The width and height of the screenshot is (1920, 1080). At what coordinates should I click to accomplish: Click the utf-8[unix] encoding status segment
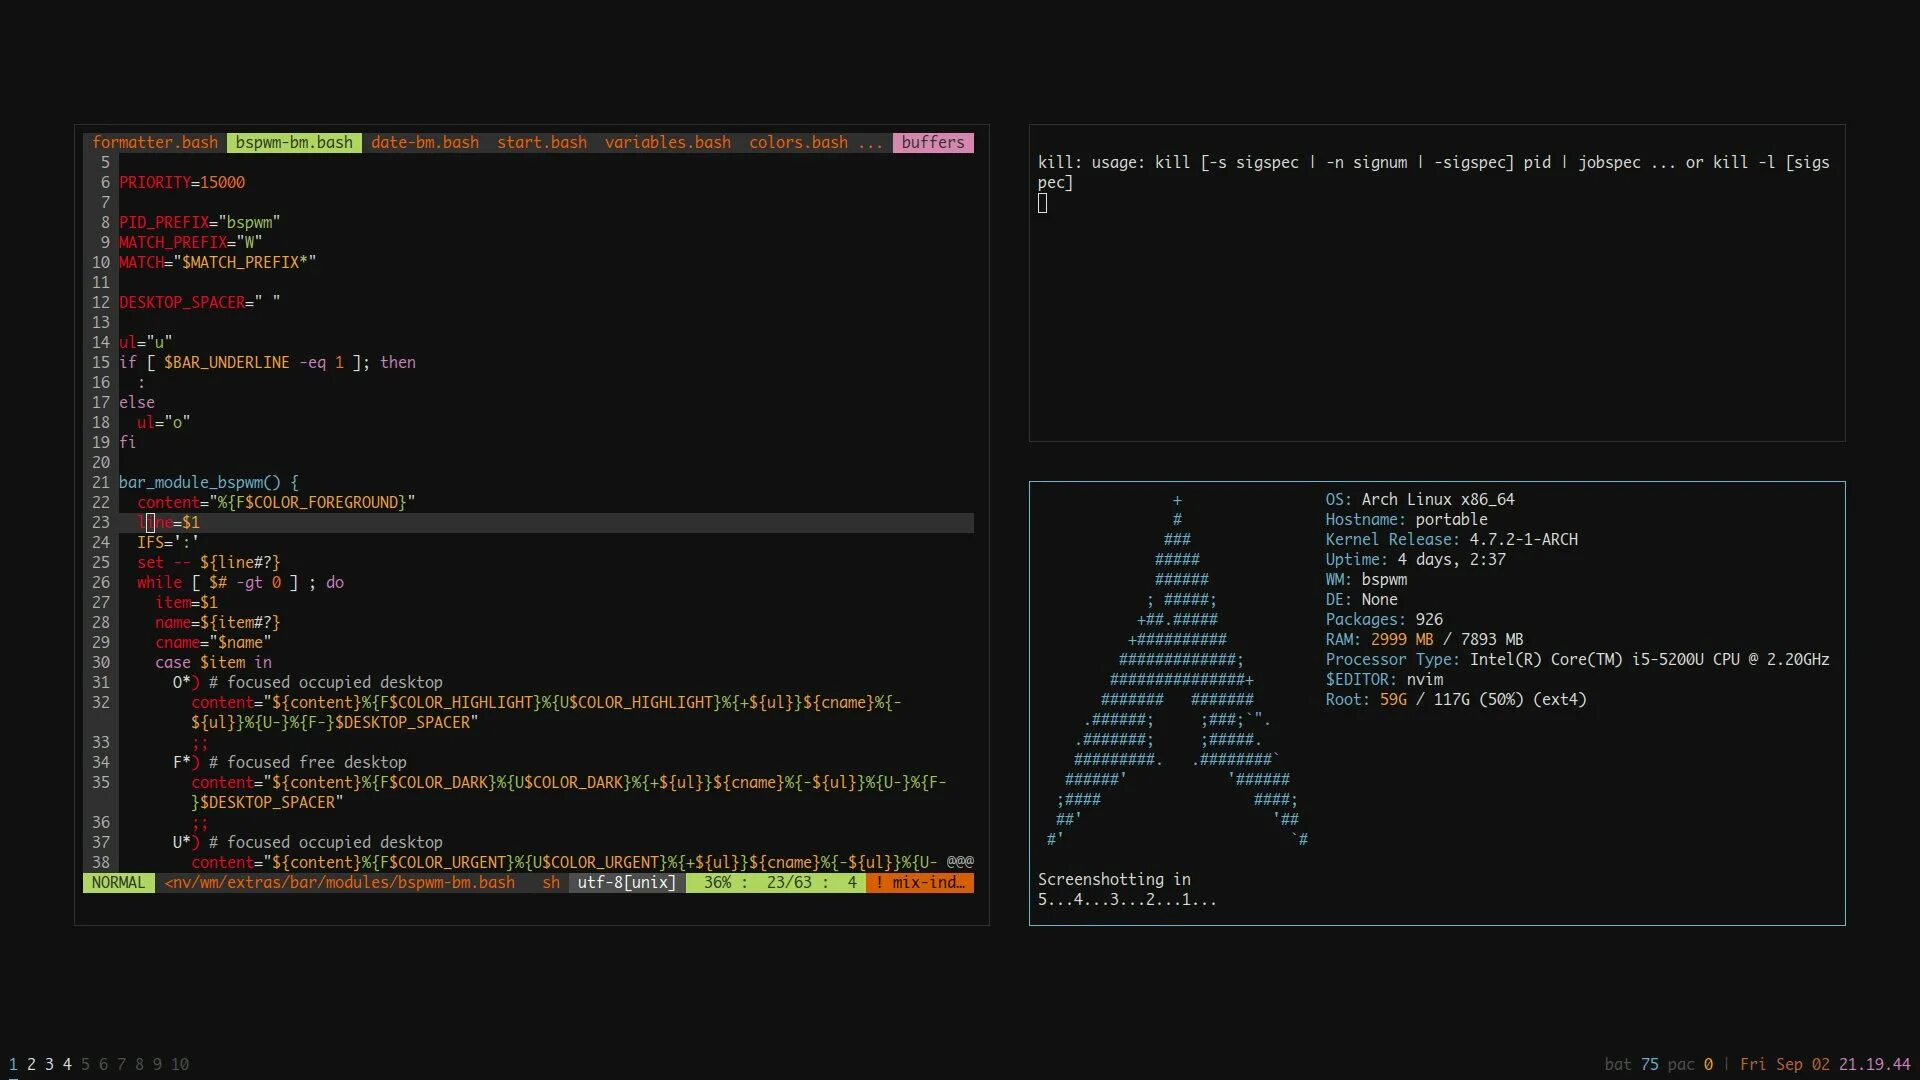[x=626, y=882]
